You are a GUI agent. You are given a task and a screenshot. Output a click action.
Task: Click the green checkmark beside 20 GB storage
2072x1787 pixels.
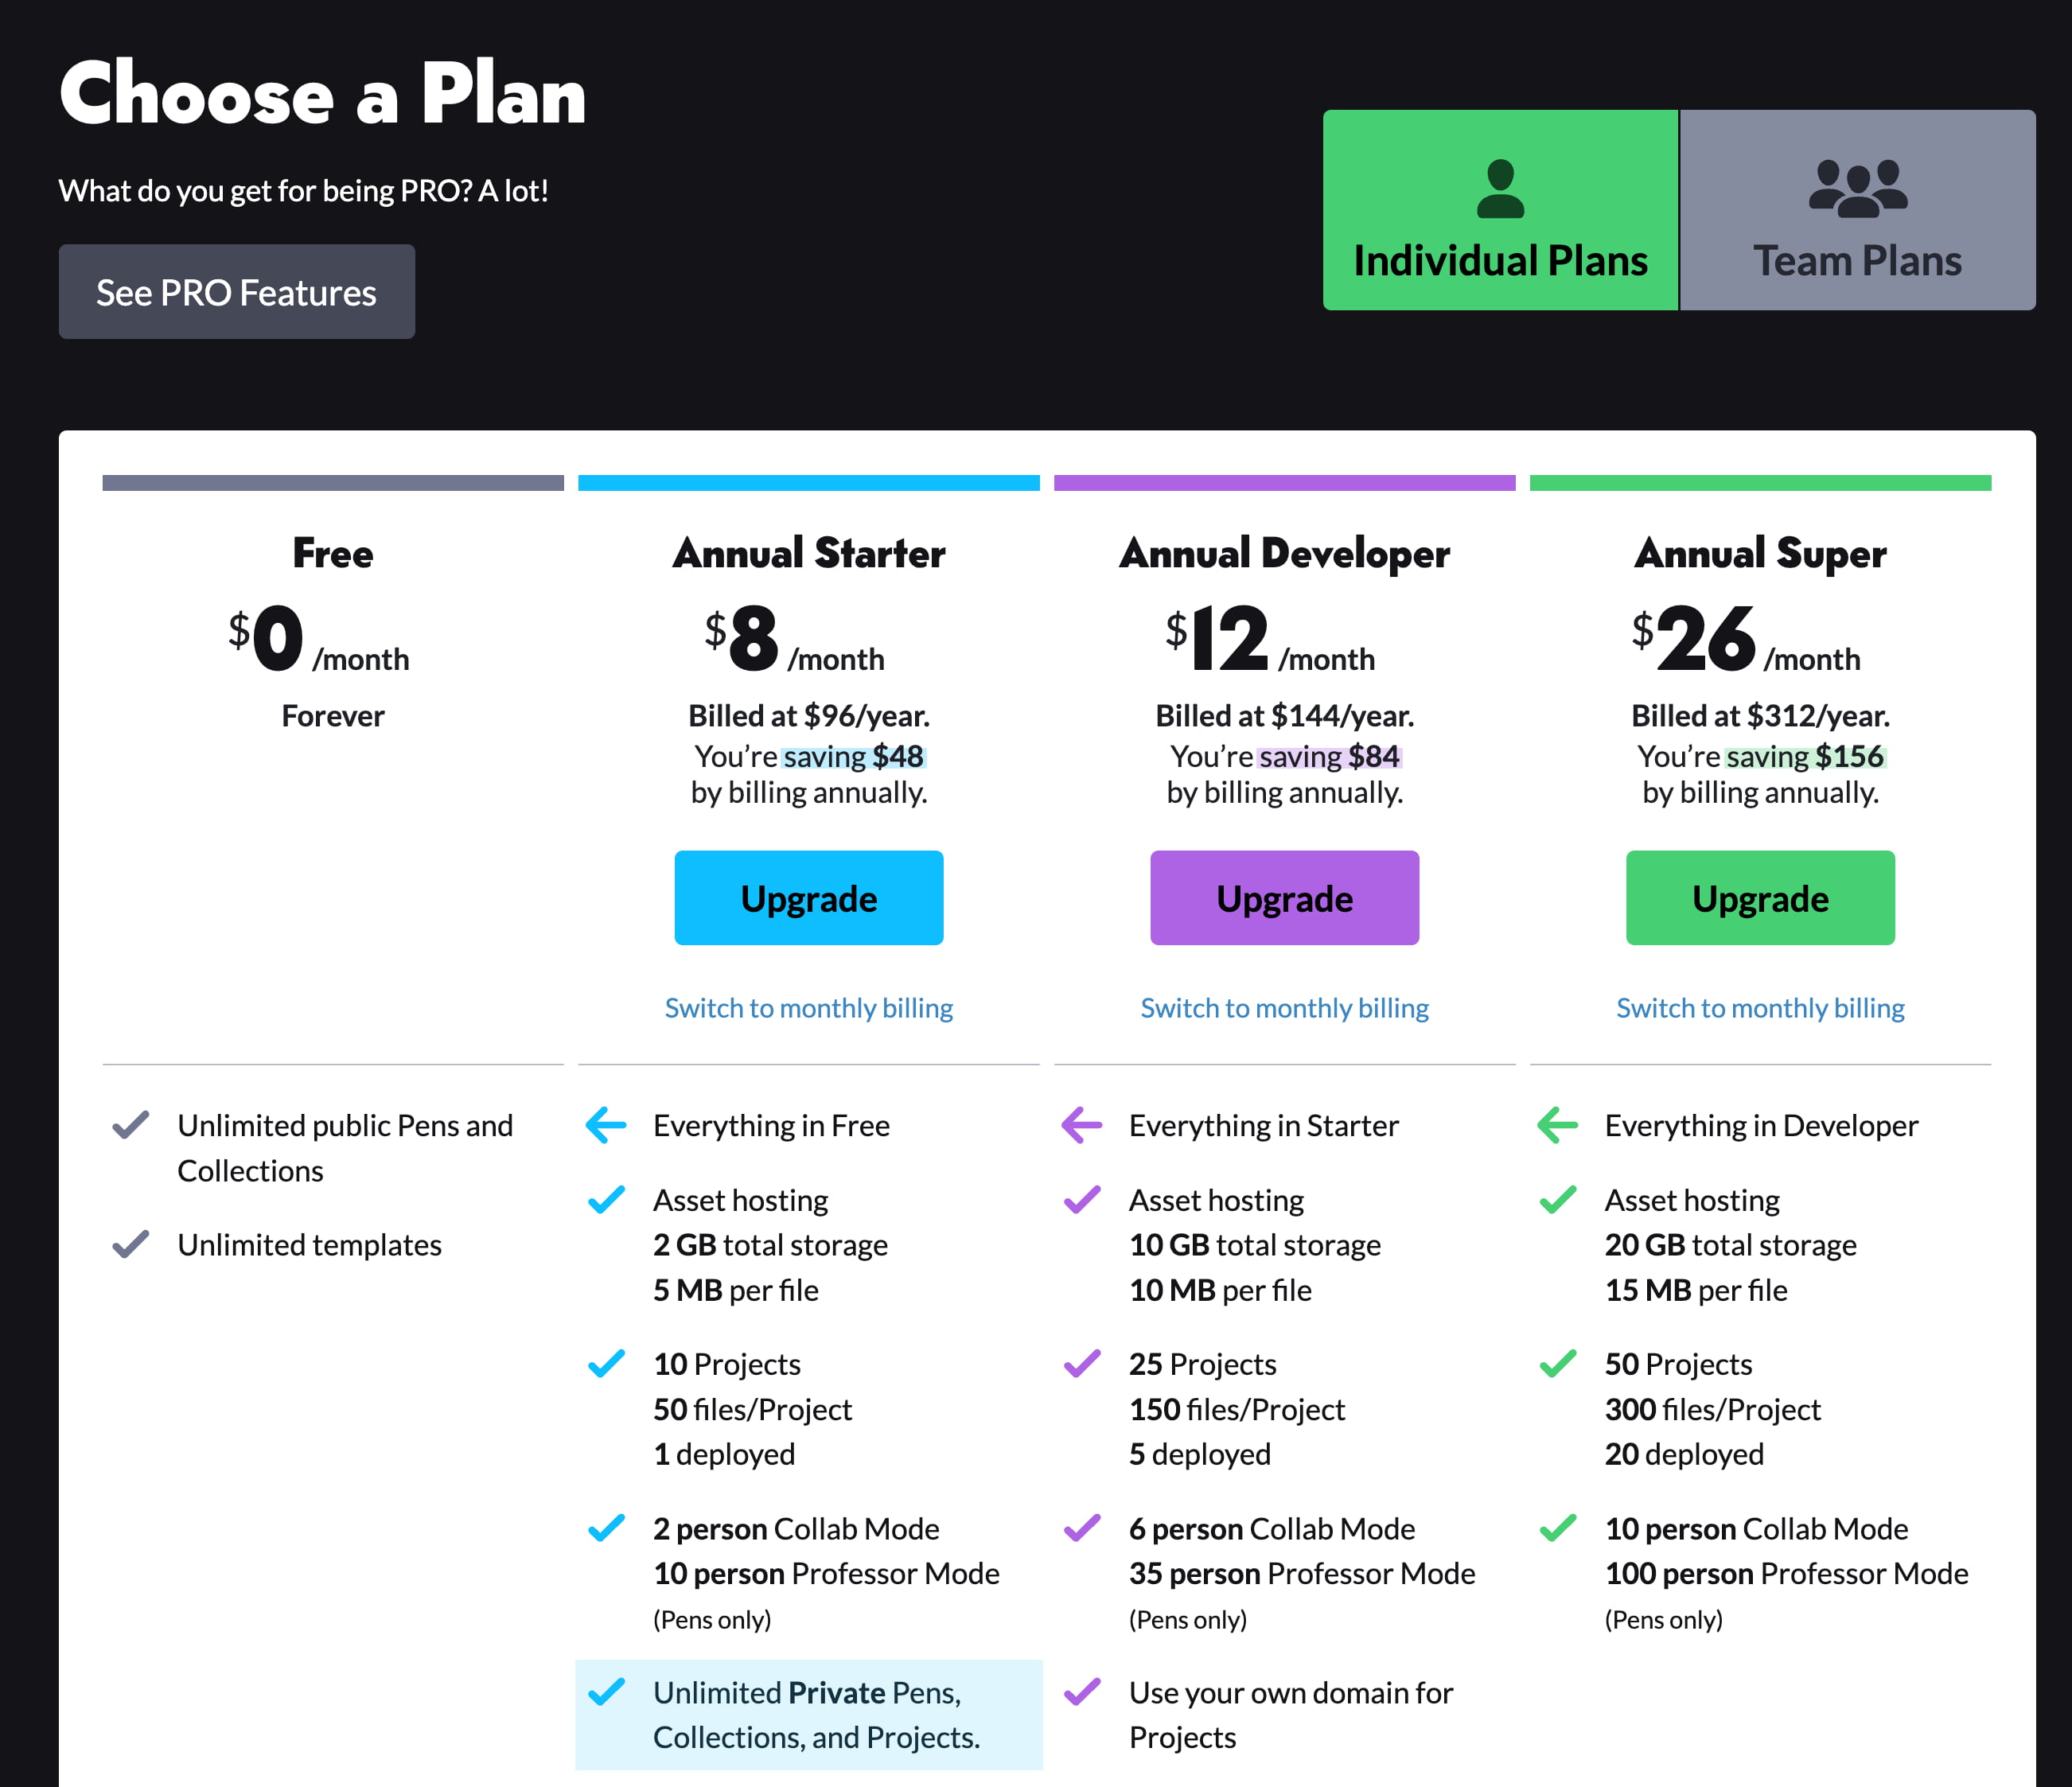[x=1558, y=1199]
